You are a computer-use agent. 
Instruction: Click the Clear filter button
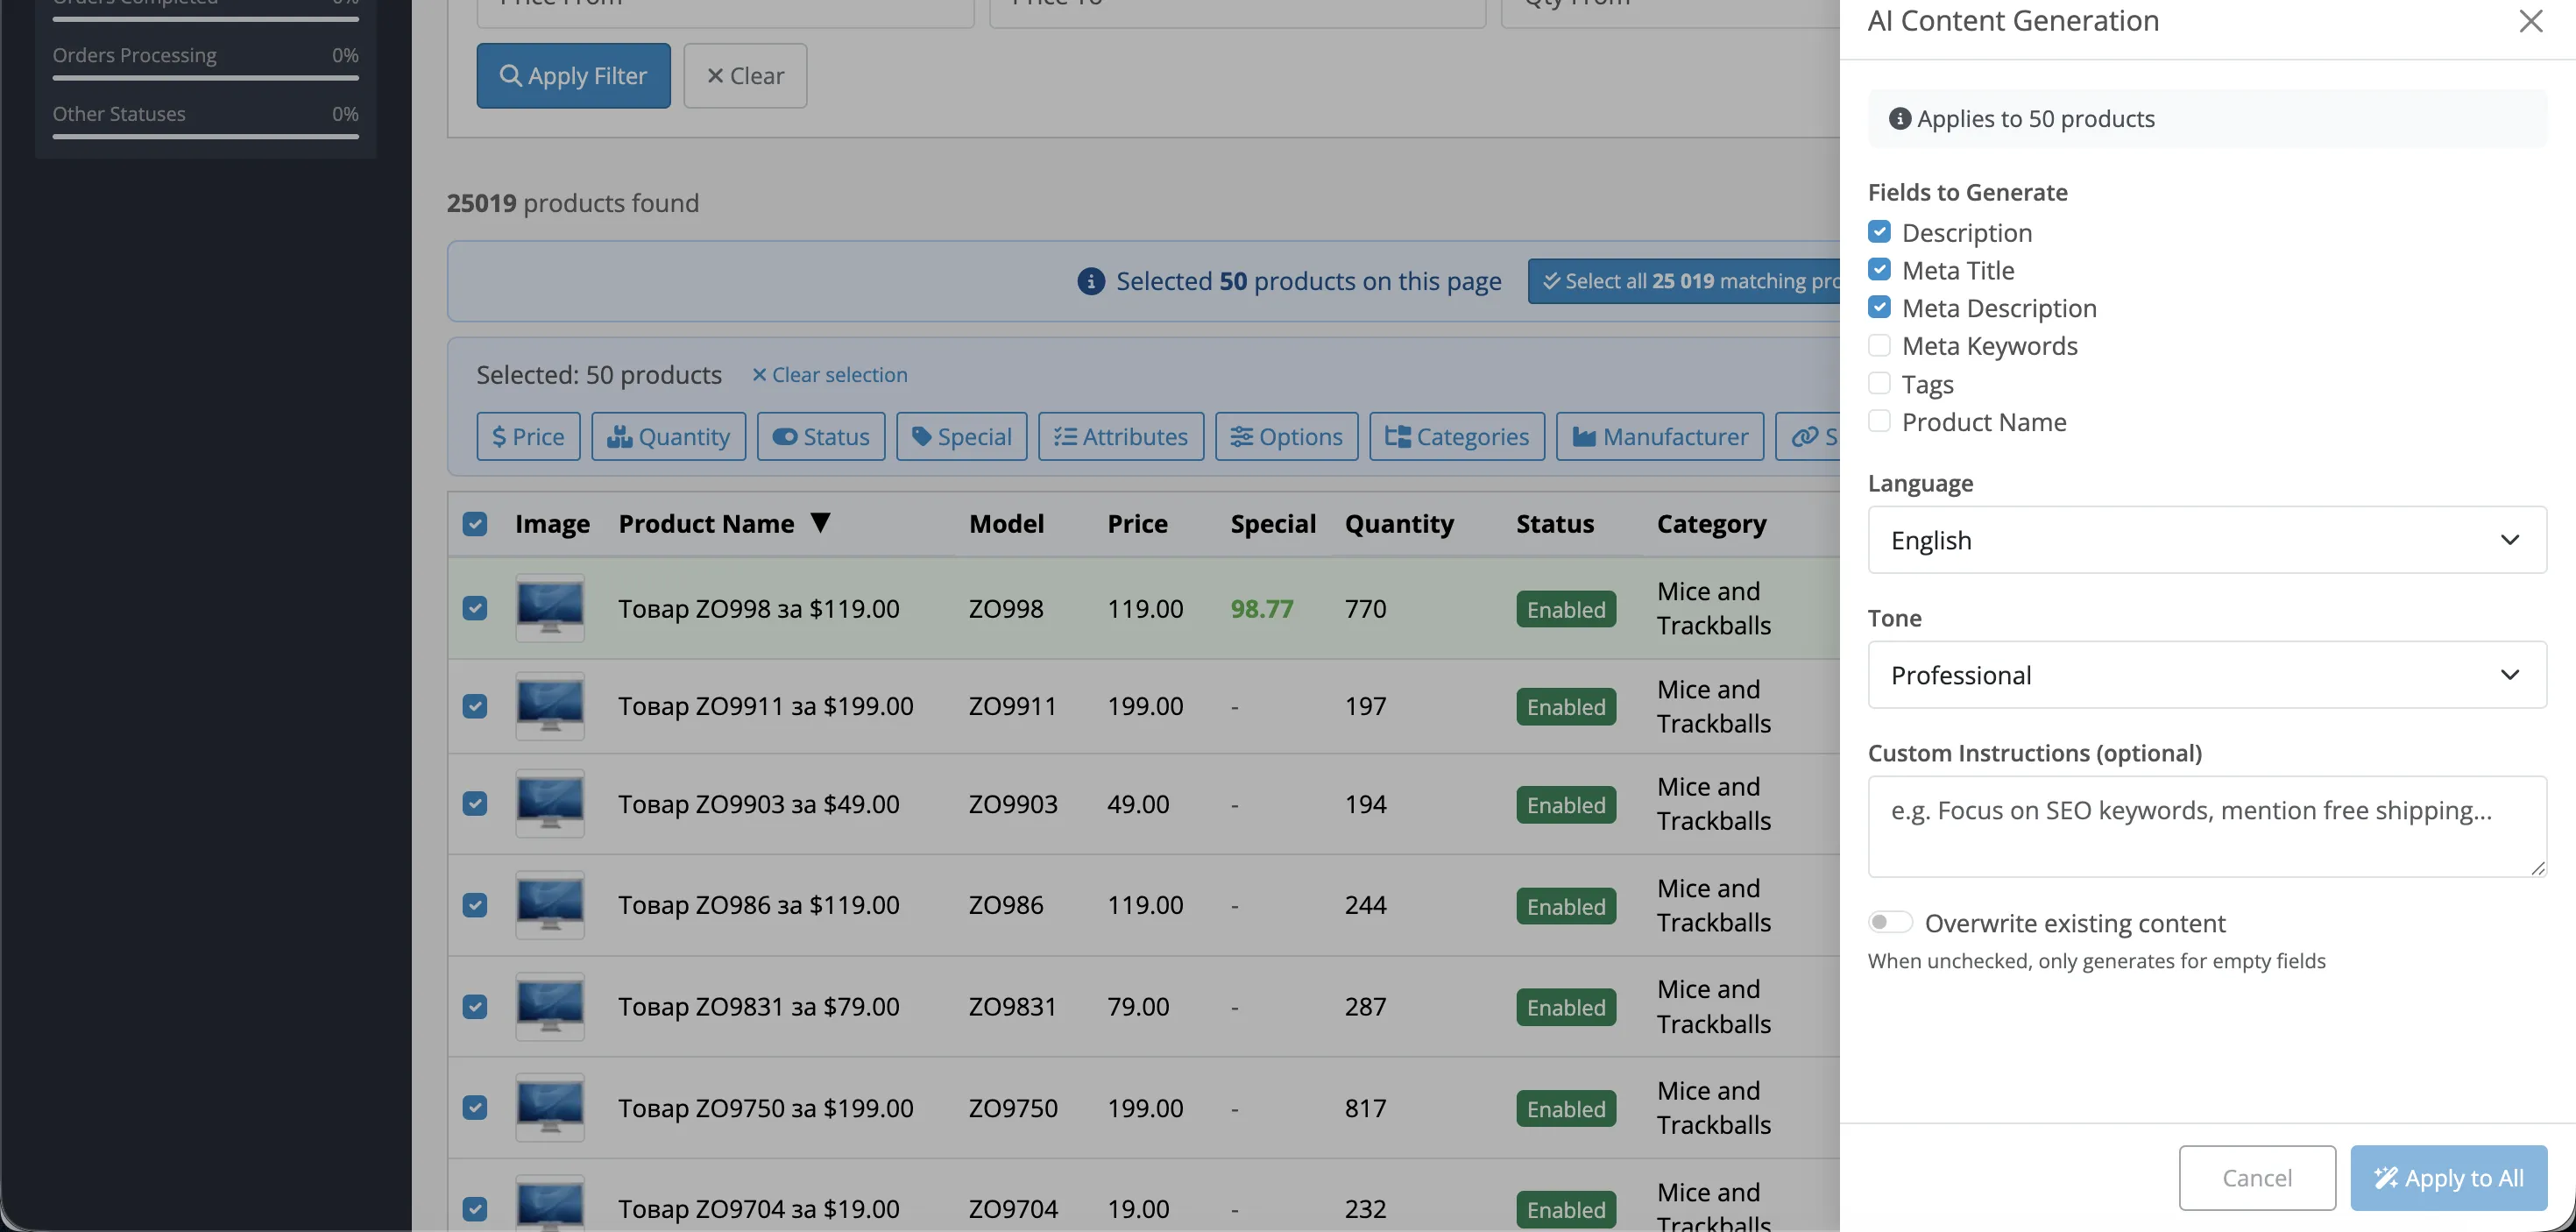click(745, 76)
